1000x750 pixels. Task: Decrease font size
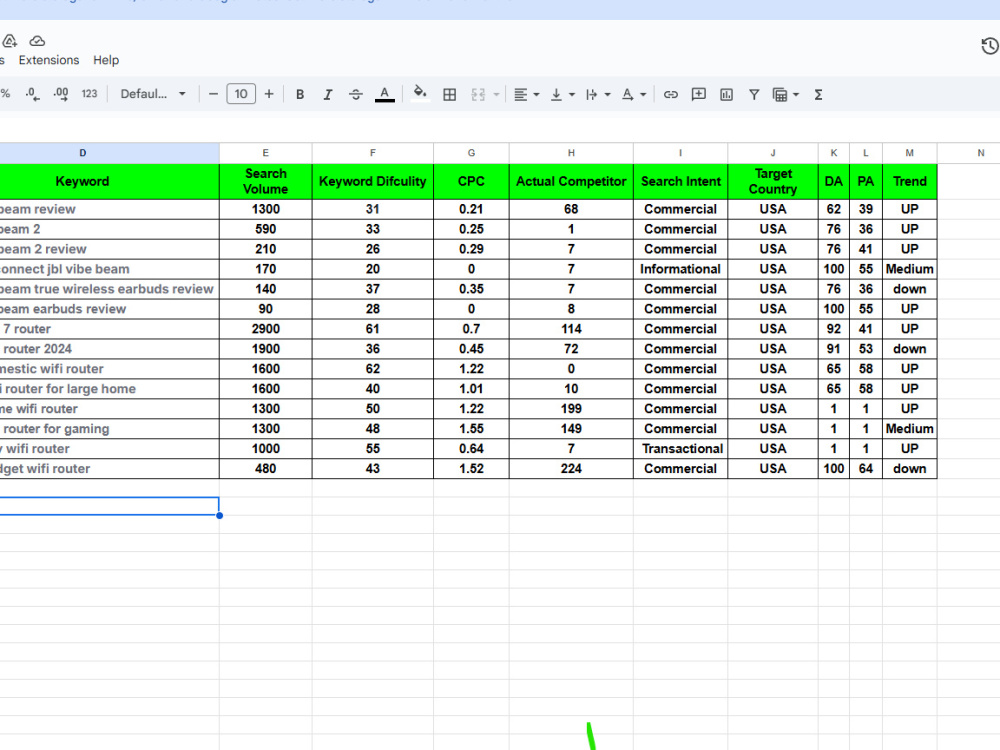coord(213,94)
